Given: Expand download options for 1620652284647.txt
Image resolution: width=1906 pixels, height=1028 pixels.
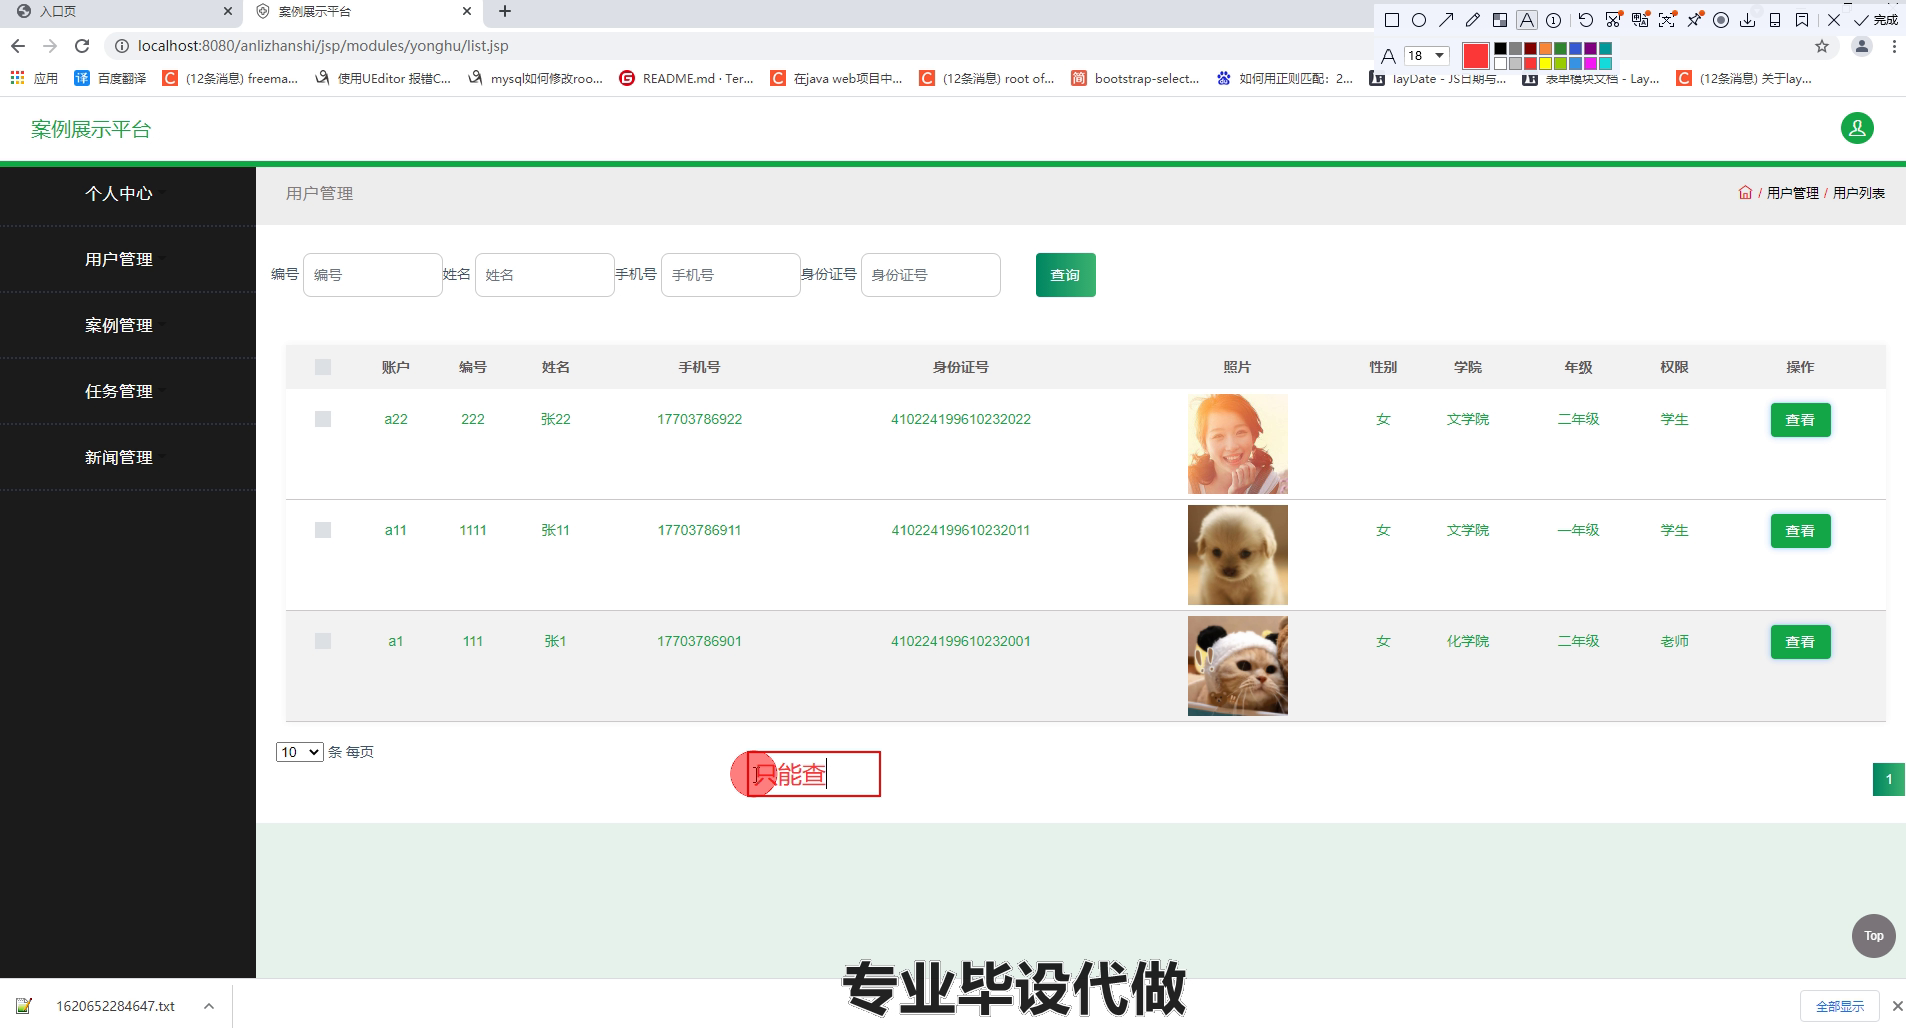Looking at the screenshot, I should (208, 1006).
